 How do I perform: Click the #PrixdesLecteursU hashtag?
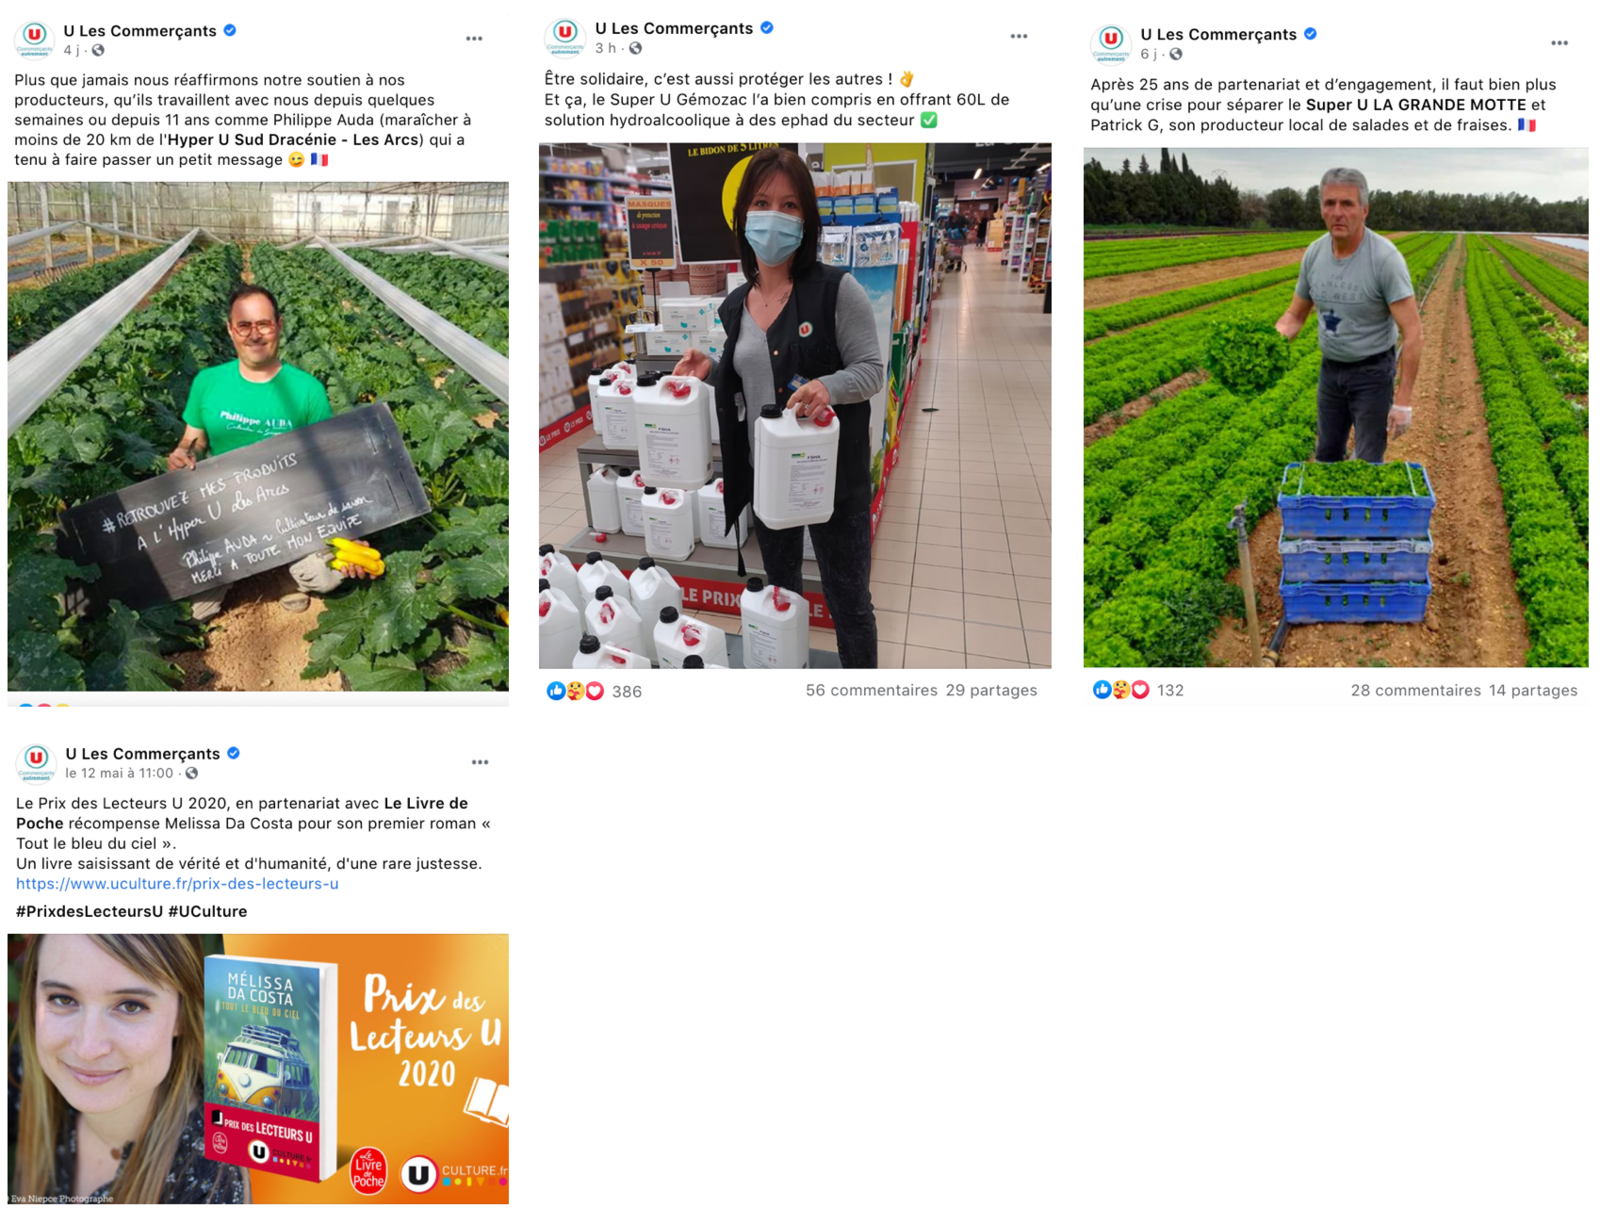(89, 912)
